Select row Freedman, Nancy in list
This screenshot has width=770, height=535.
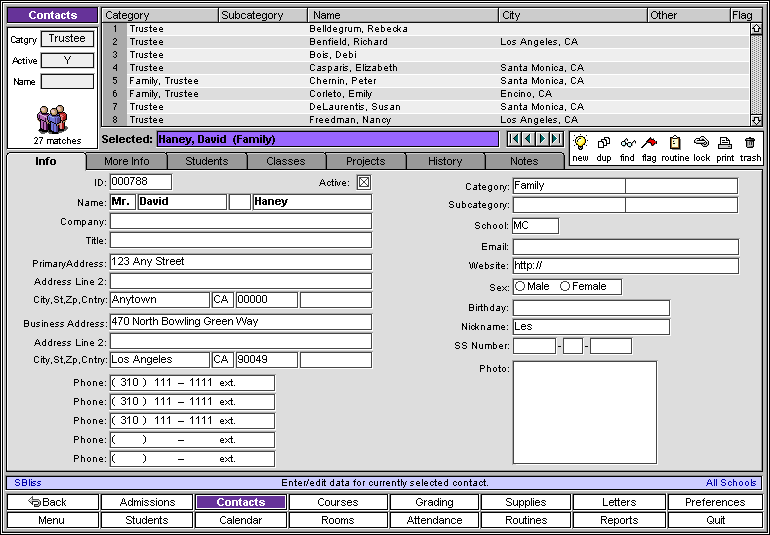pyautogui.click(x=425, y=120)
